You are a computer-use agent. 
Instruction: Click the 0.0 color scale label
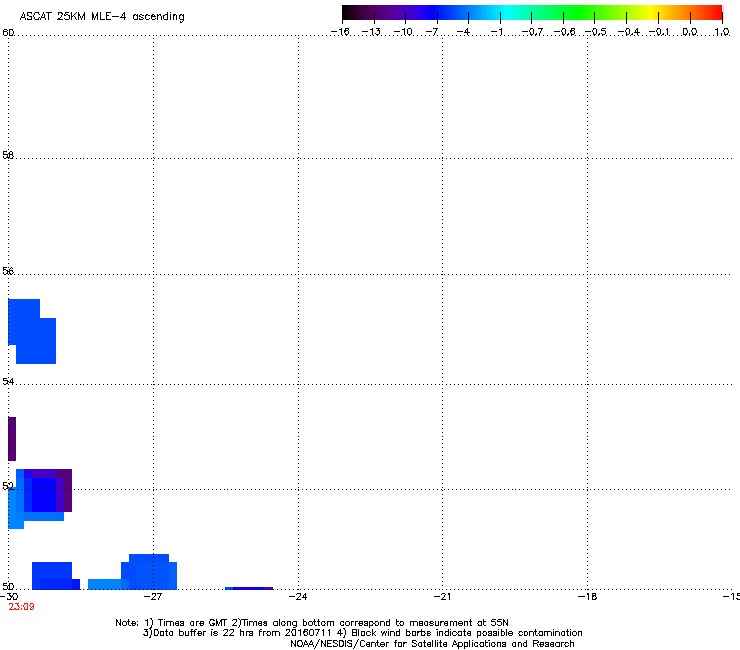pos(690,32)
